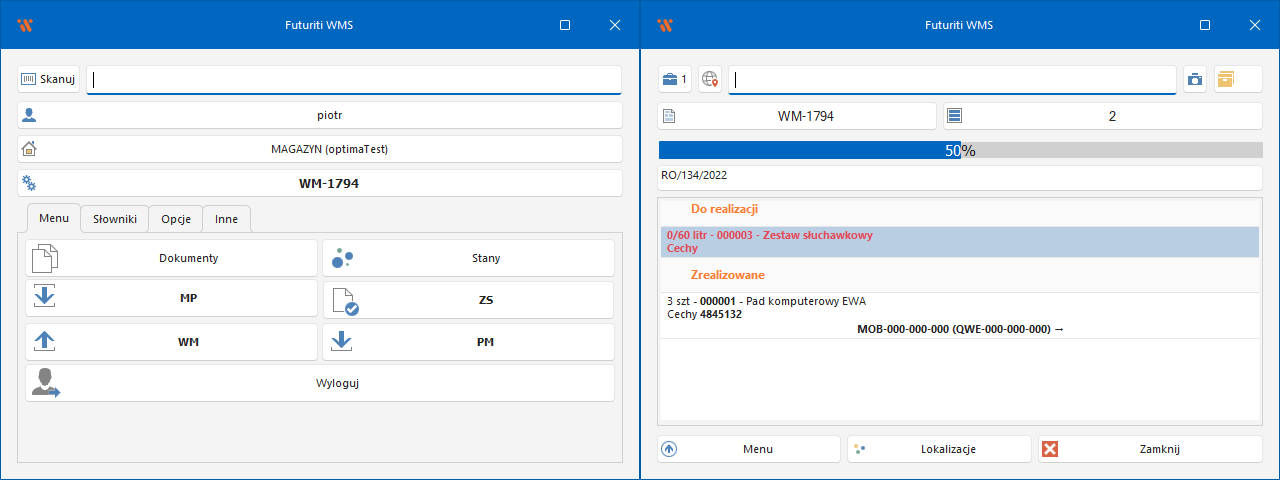Click the briefcase icon with number 1
Screen dimensions: 1280x480
674,79
